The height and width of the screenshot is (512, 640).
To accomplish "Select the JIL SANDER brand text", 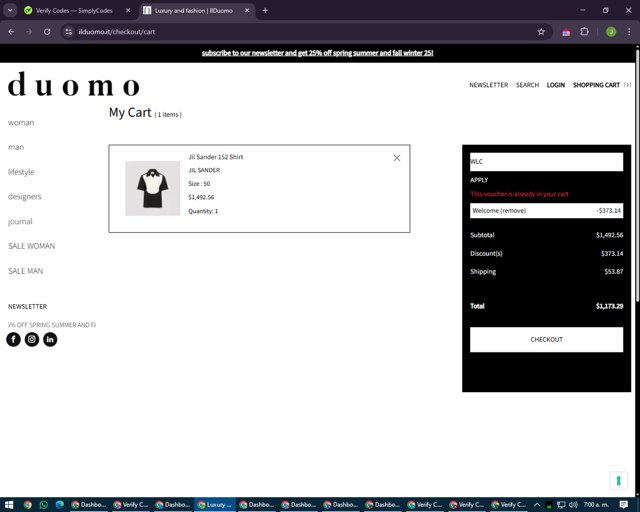I will click(204, 170).
